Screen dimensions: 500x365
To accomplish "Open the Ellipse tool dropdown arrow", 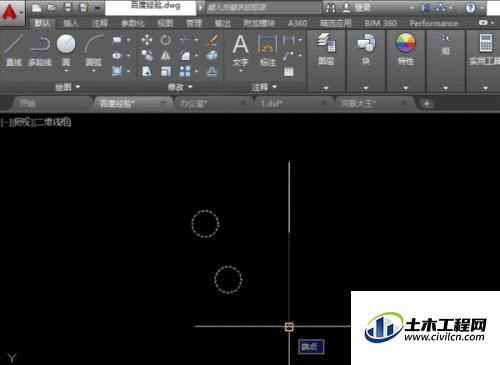I will click(x=128, y=55).
